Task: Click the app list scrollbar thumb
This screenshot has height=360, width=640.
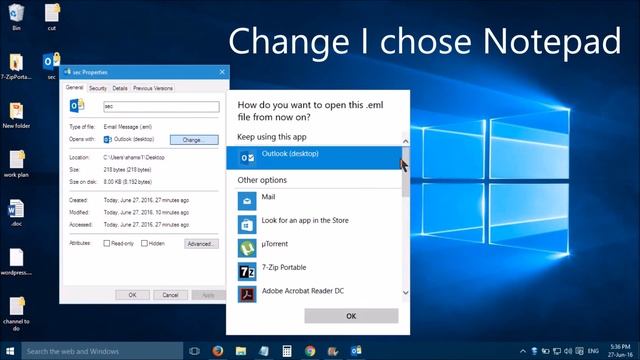Action: point(405,171)
